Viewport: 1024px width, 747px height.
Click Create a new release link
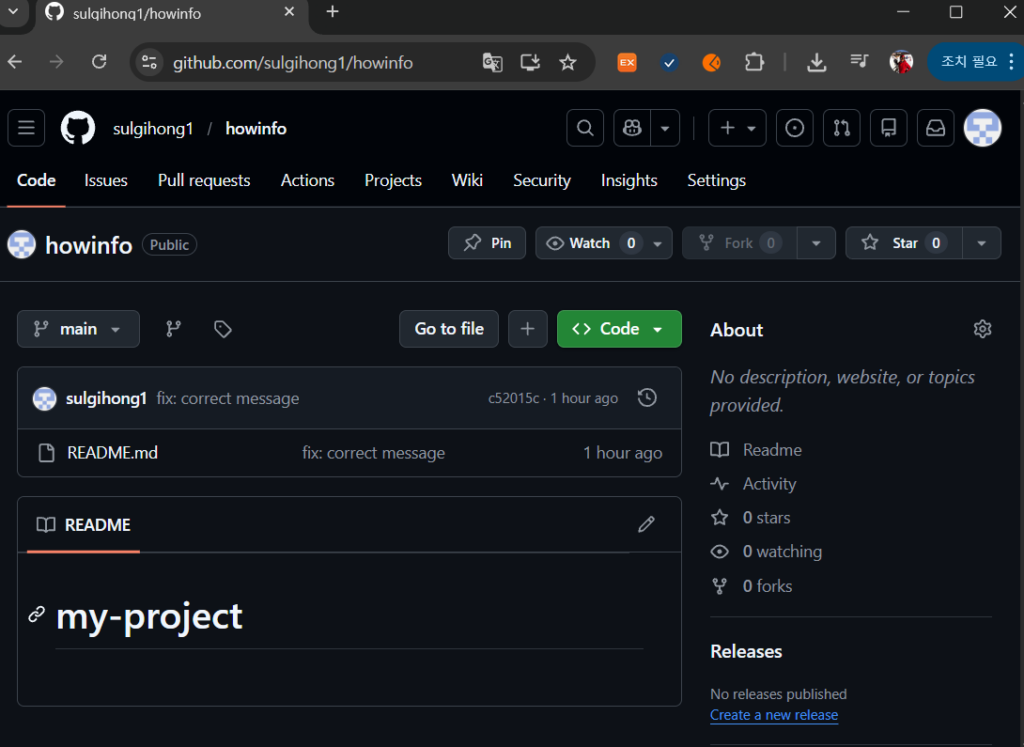(774, 715)
